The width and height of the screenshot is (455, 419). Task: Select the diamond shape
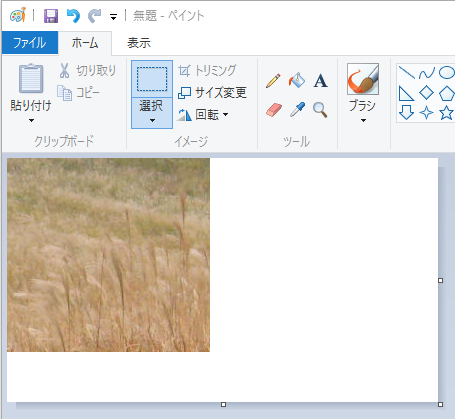pyautogui.click(x=426, y=93)
